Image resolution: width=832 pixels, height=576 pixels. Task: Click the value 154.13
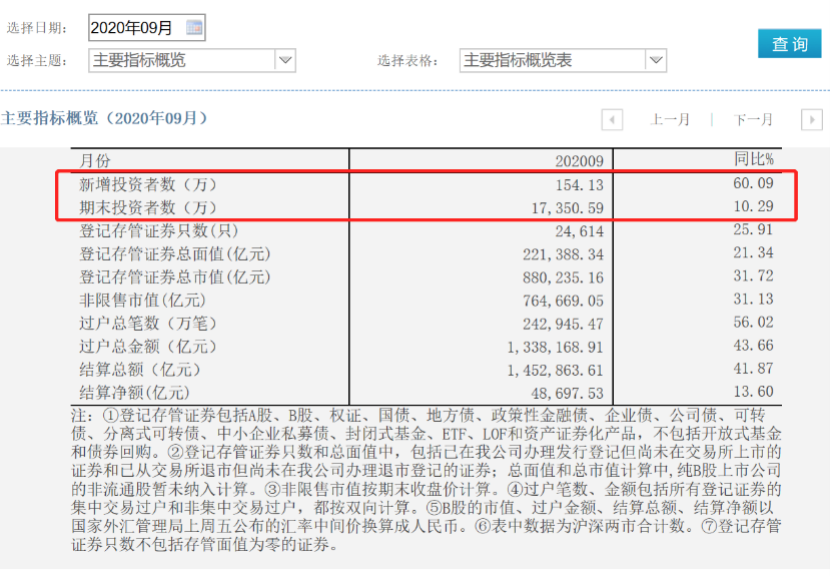pos(579,185)
